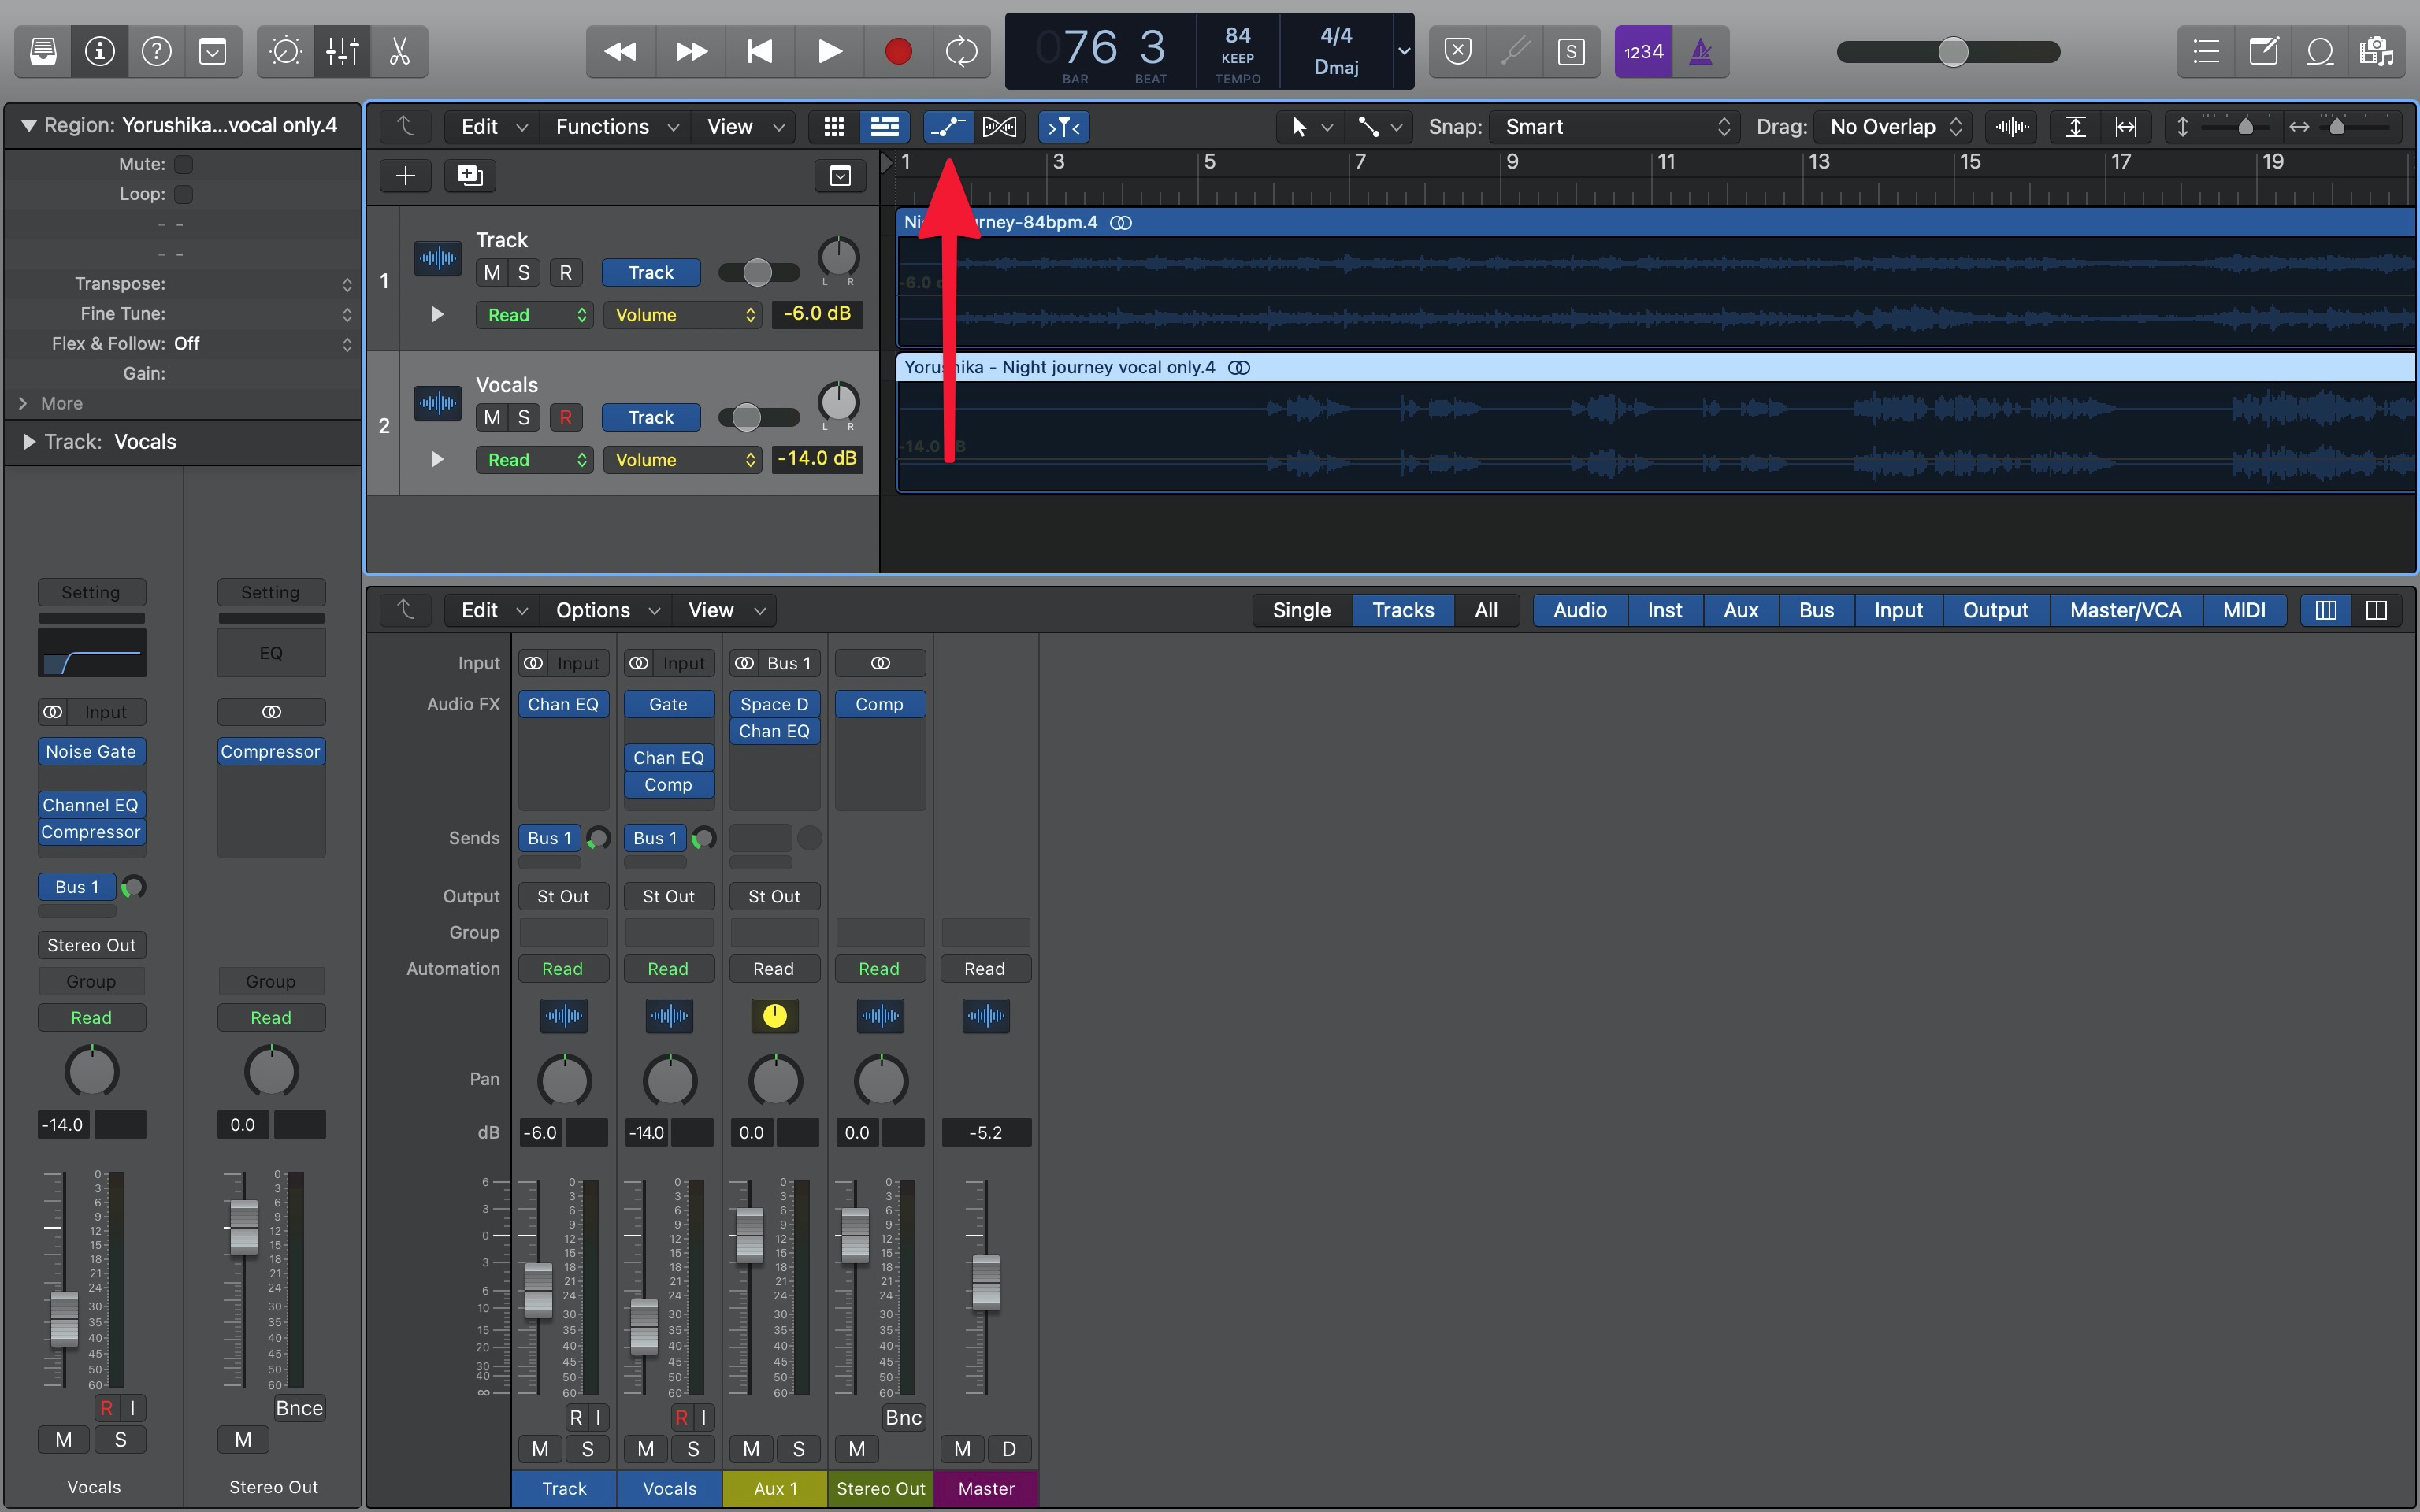Open Quick Help question mark
Screen dimensions: 2420x1512
(157, 51)
